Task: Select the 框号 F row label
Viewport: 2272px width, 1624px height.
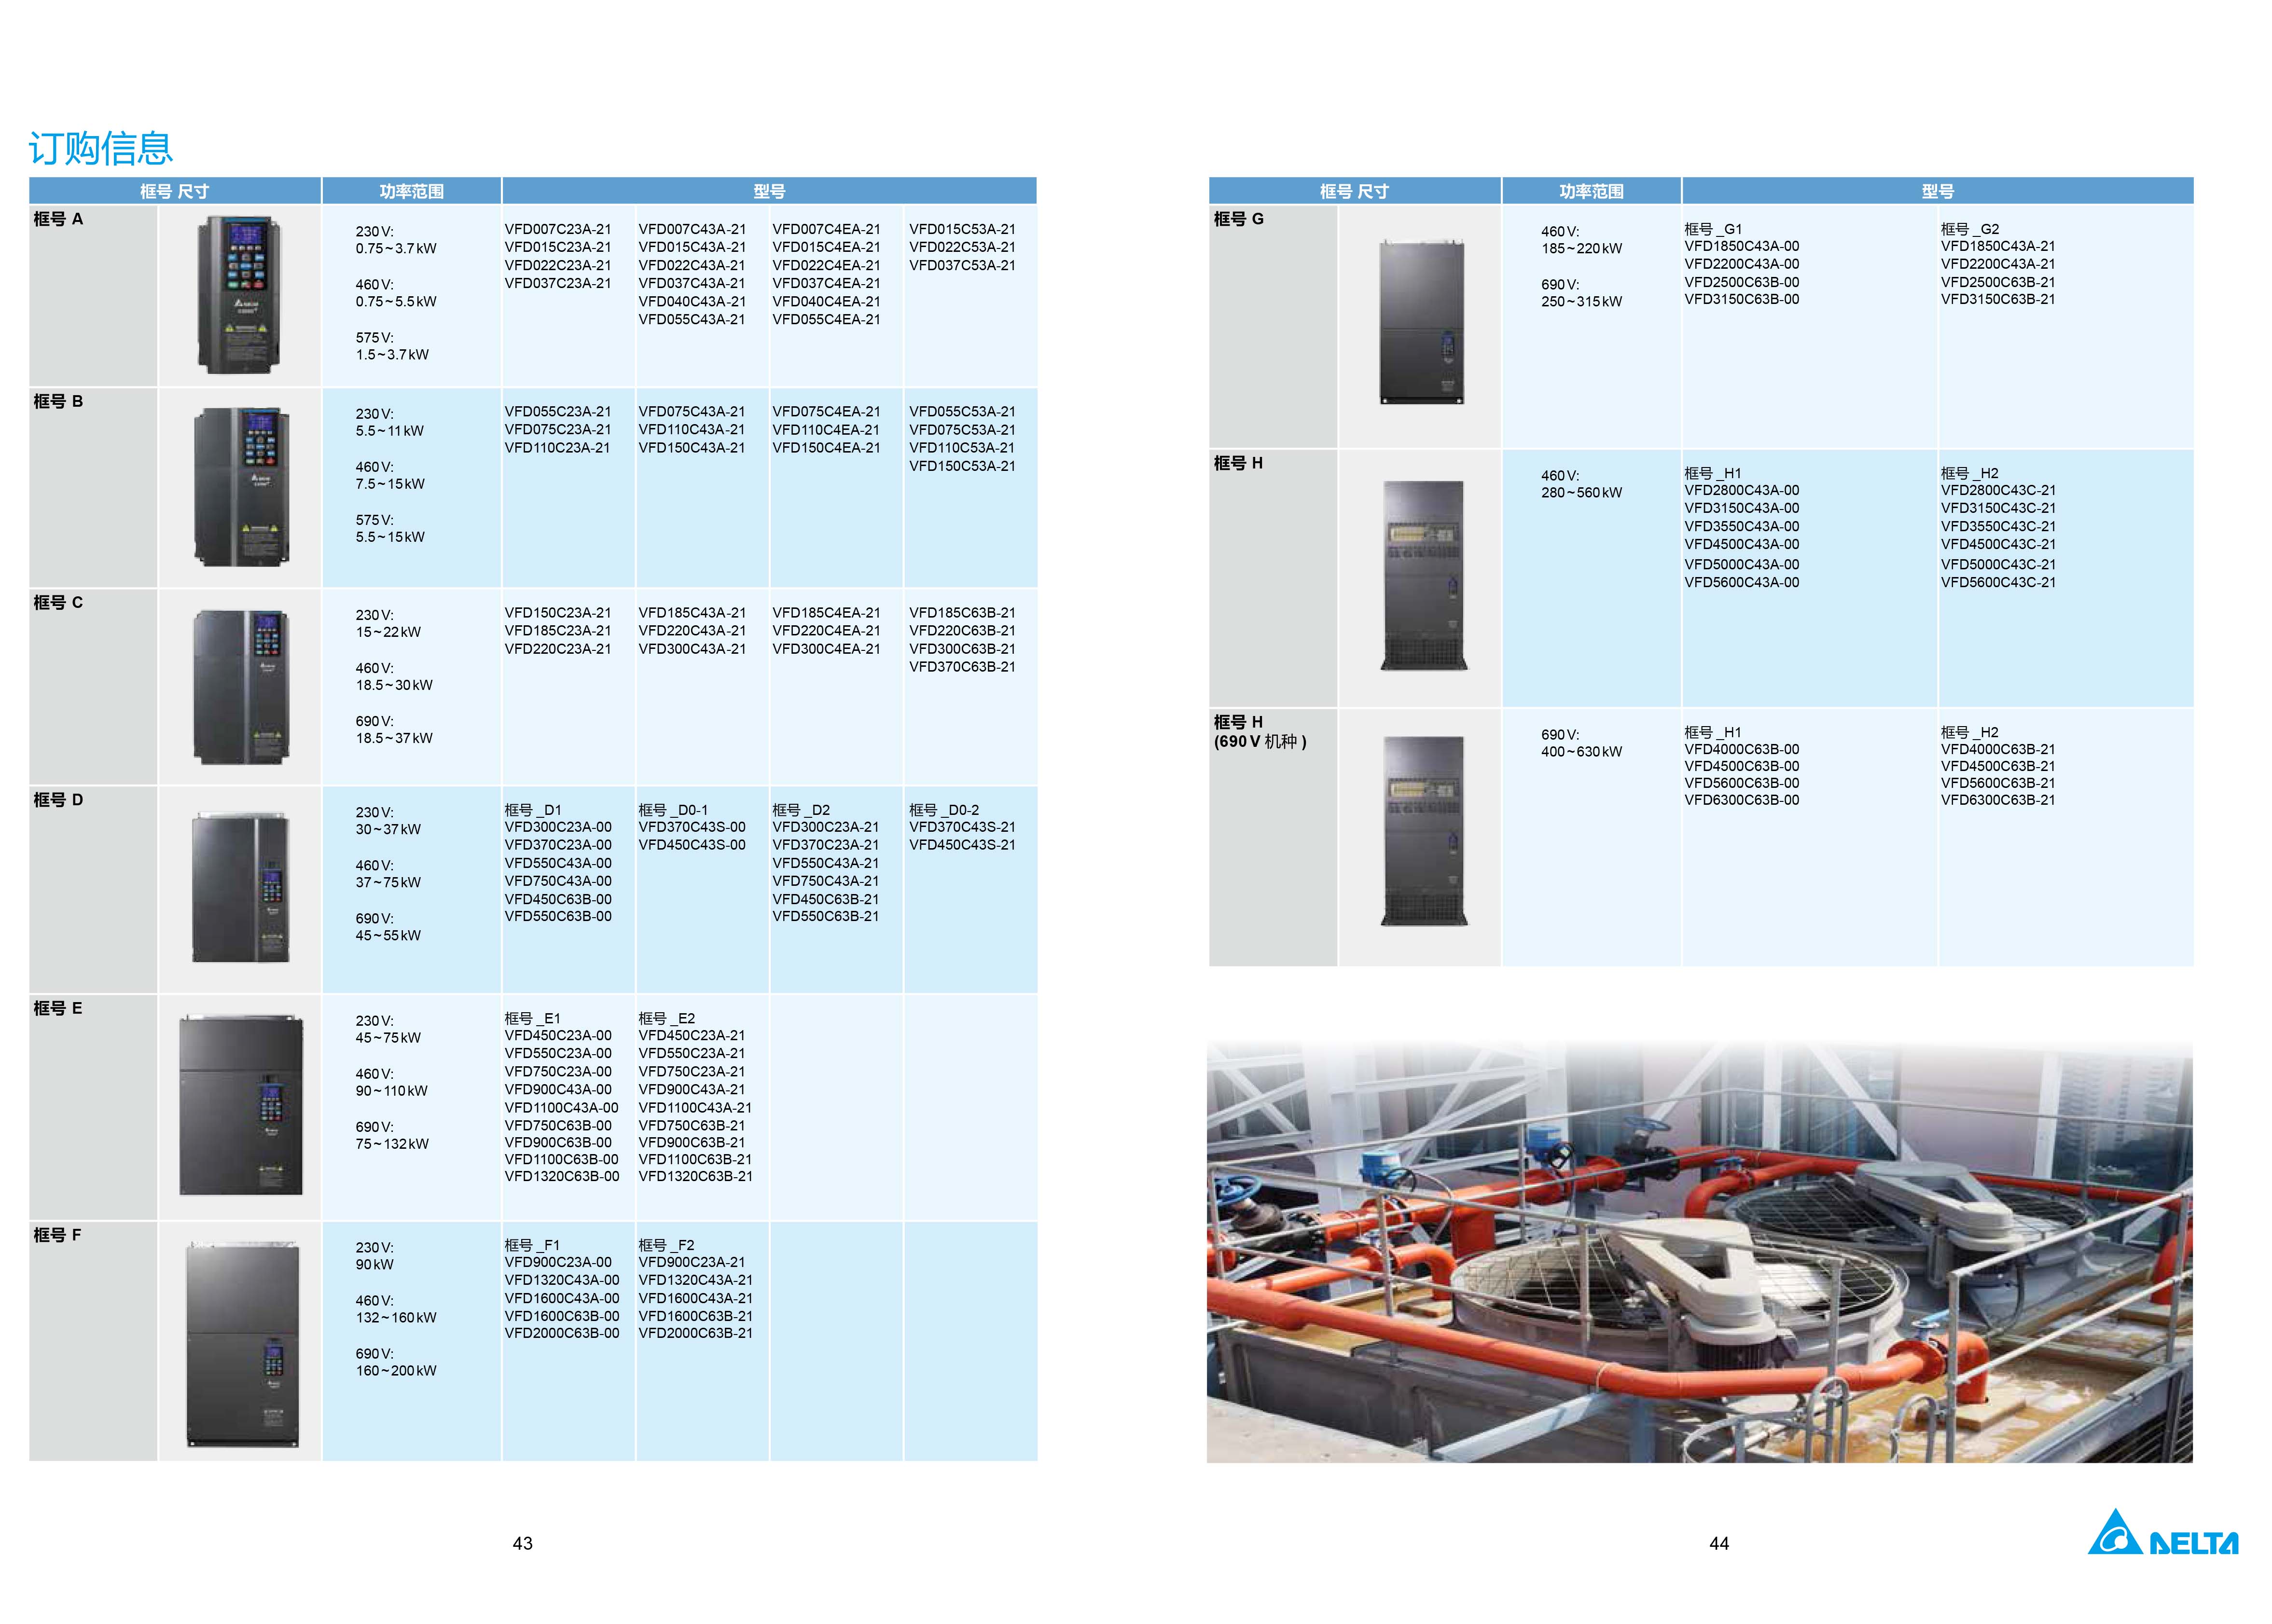Action: pyautogui.click(x=58, y=1235)
